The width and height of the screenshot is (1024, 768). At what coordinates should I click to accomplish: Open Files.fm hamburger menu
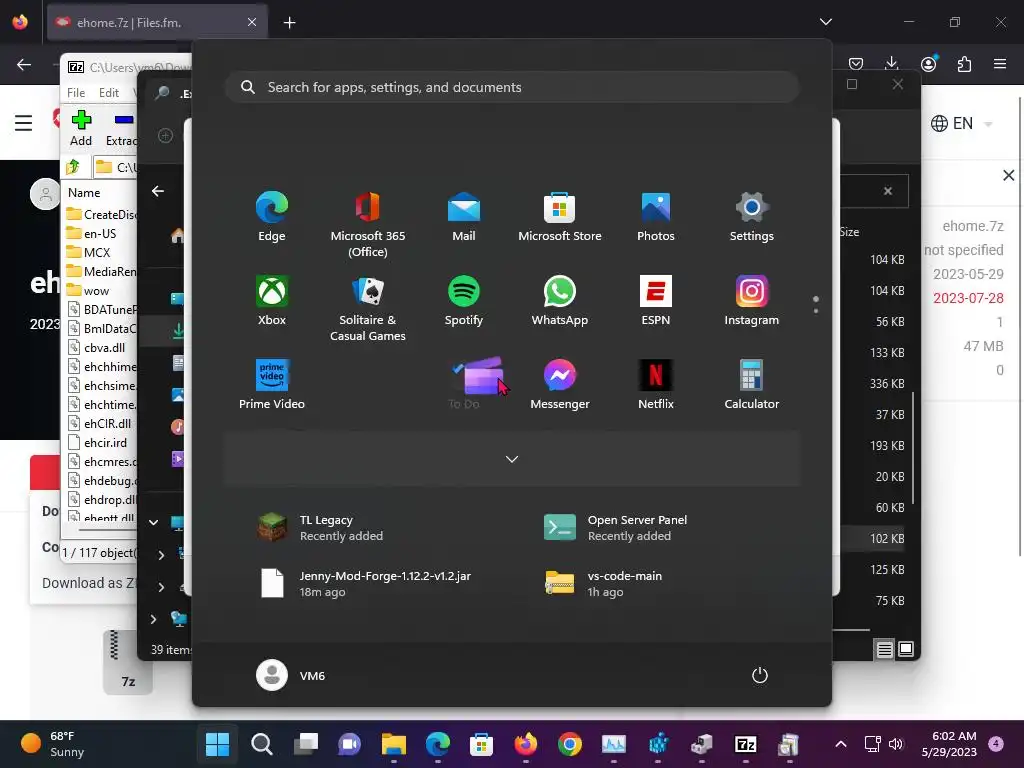point(24,123)
